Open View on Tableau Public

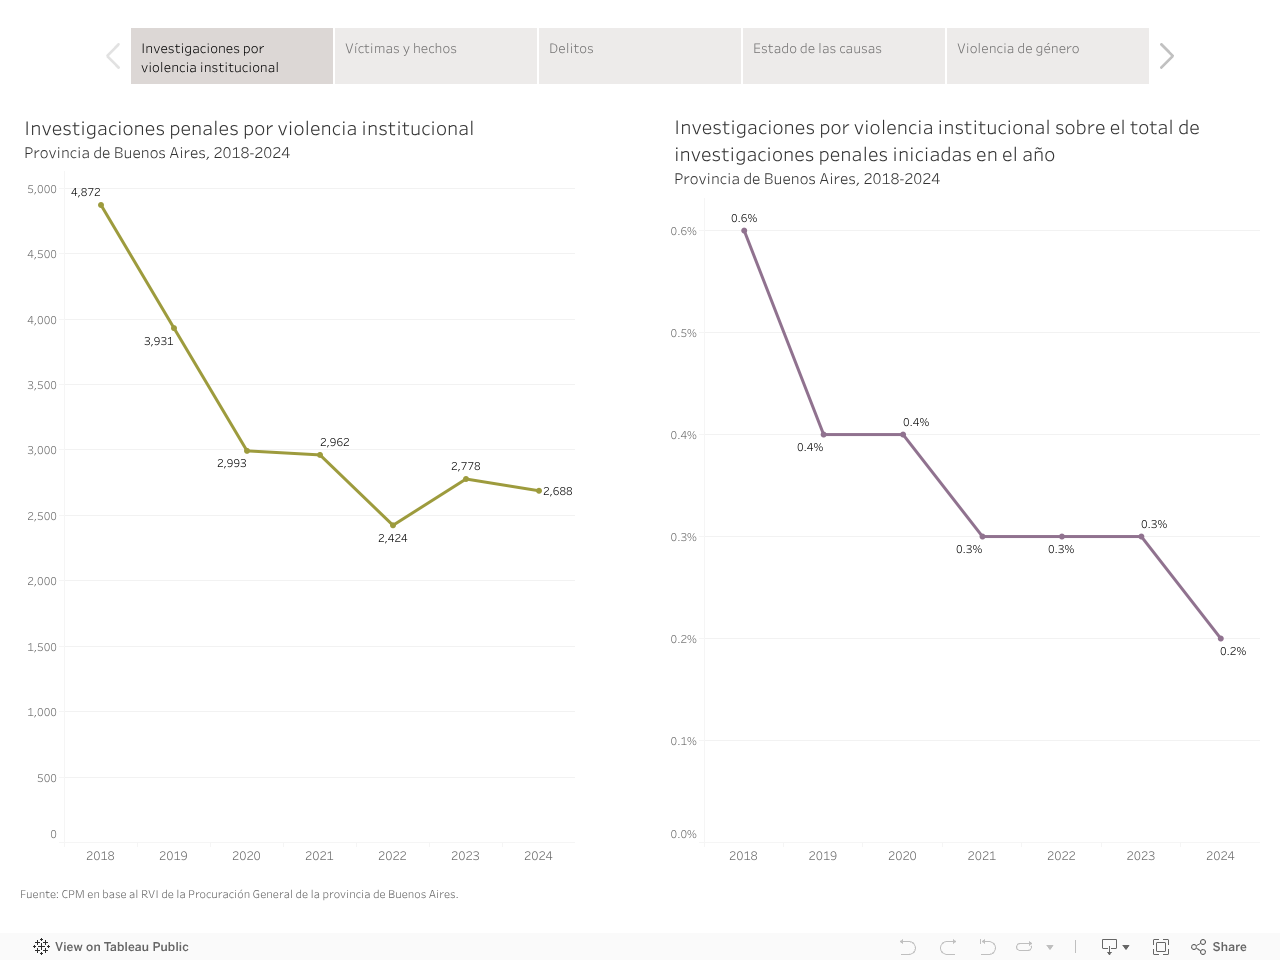(x=111, y=947)
